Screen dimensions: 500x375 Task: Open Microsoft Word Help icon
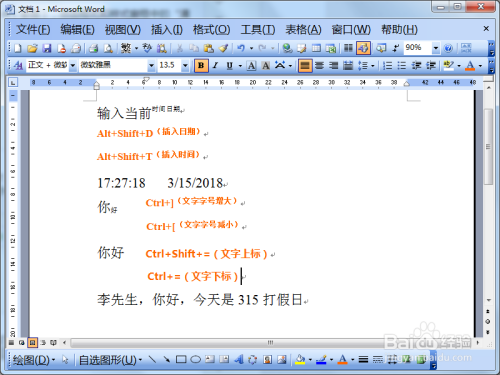click(x=448, y=48)
